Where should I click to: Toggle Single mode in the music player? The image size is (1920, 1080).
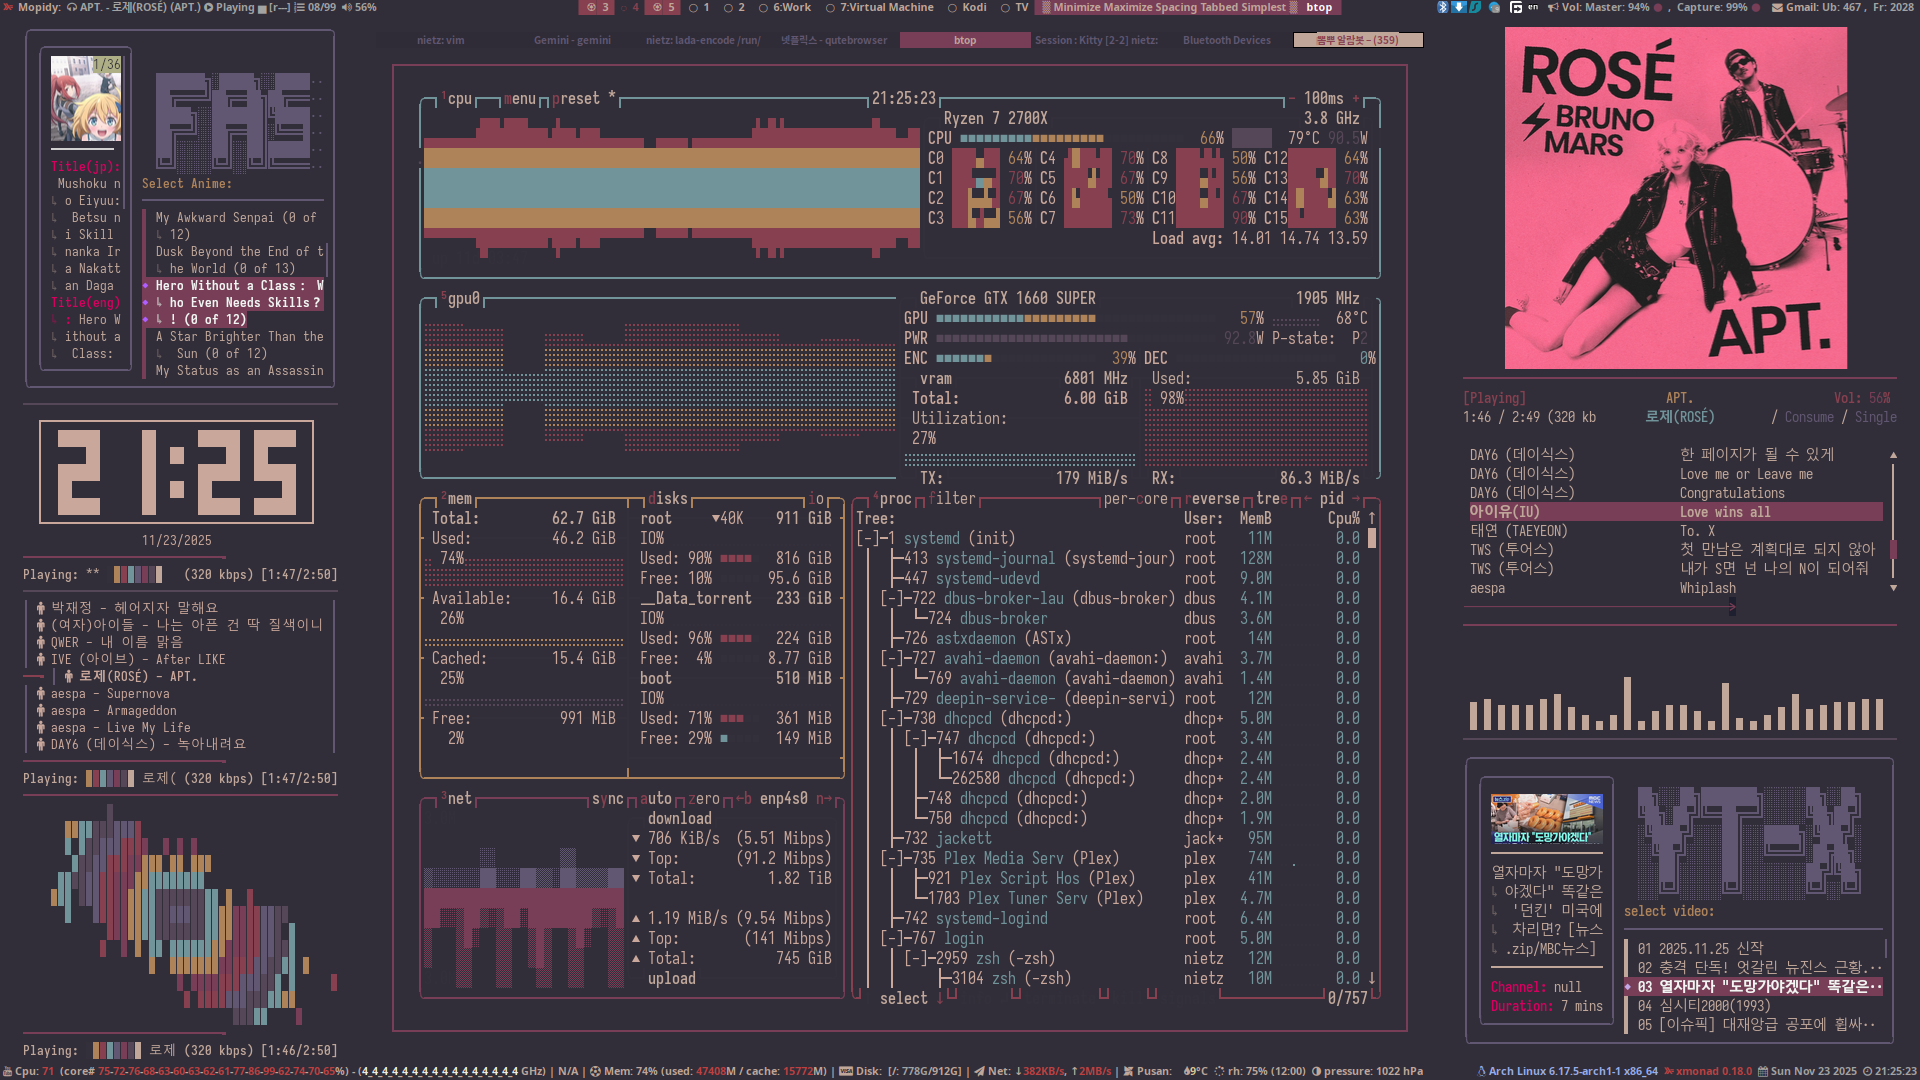point(1875,417)
